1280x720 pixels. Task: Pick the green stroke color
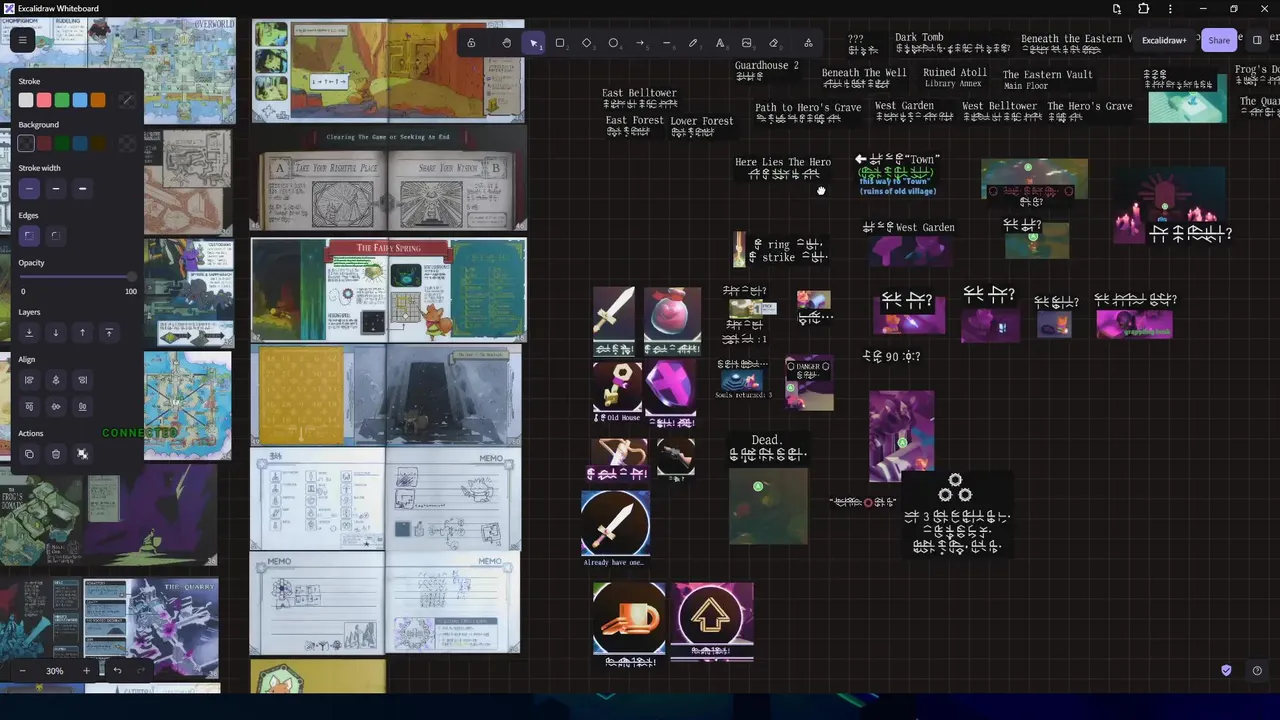click(62, 100)
